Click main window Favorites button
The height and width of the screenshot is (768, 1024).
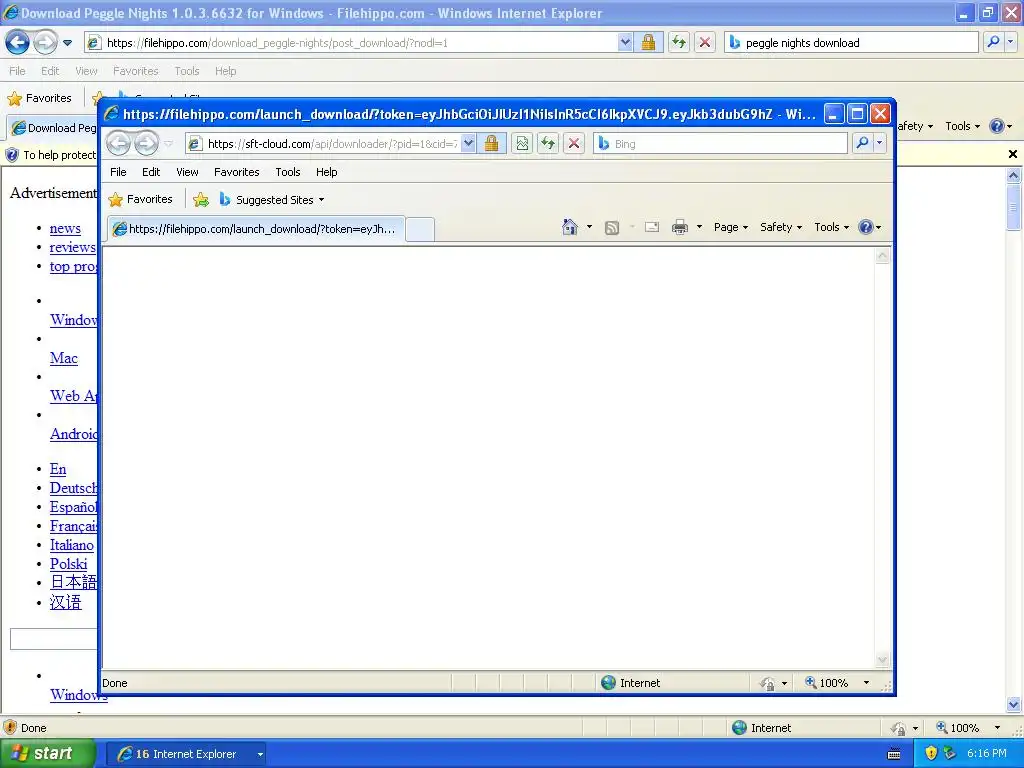[39, 98]
